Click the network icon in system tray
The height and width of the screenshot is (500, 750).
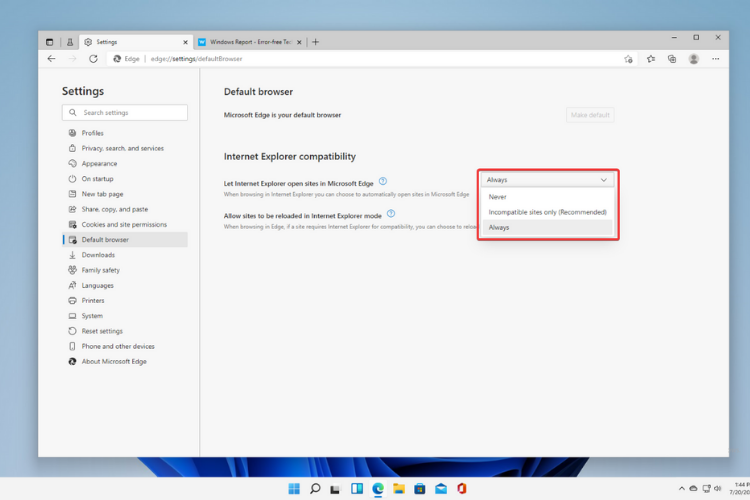coord(706,489)
